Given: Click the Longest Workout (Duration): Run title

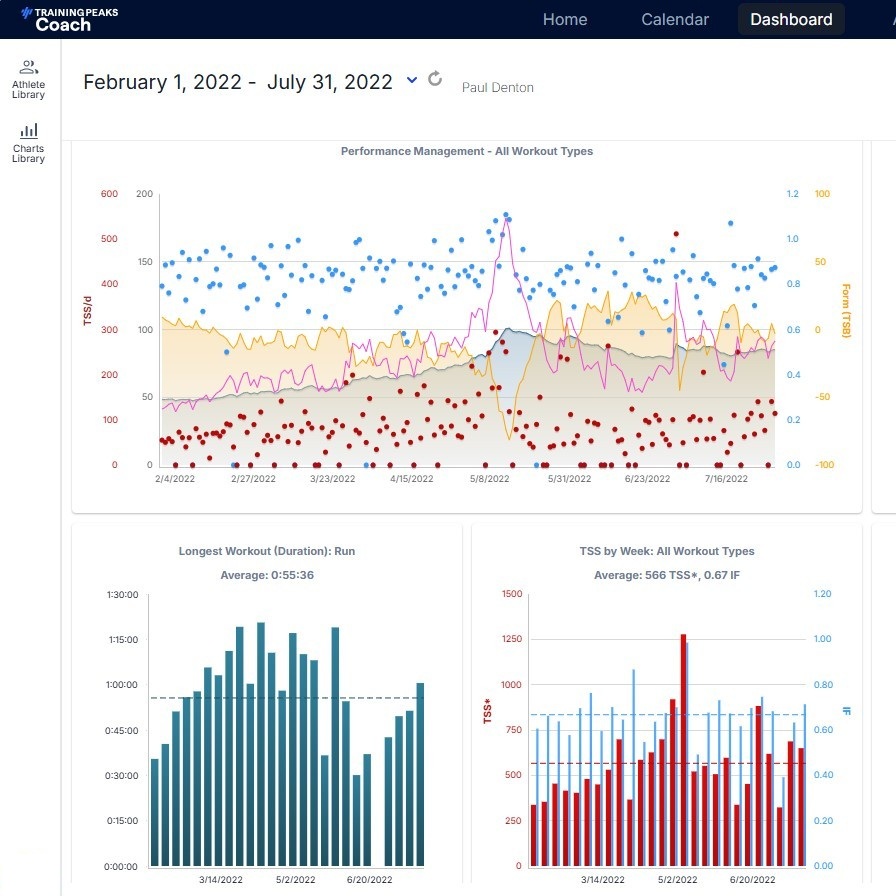Looking at the screenshot, I should point(267,551).
